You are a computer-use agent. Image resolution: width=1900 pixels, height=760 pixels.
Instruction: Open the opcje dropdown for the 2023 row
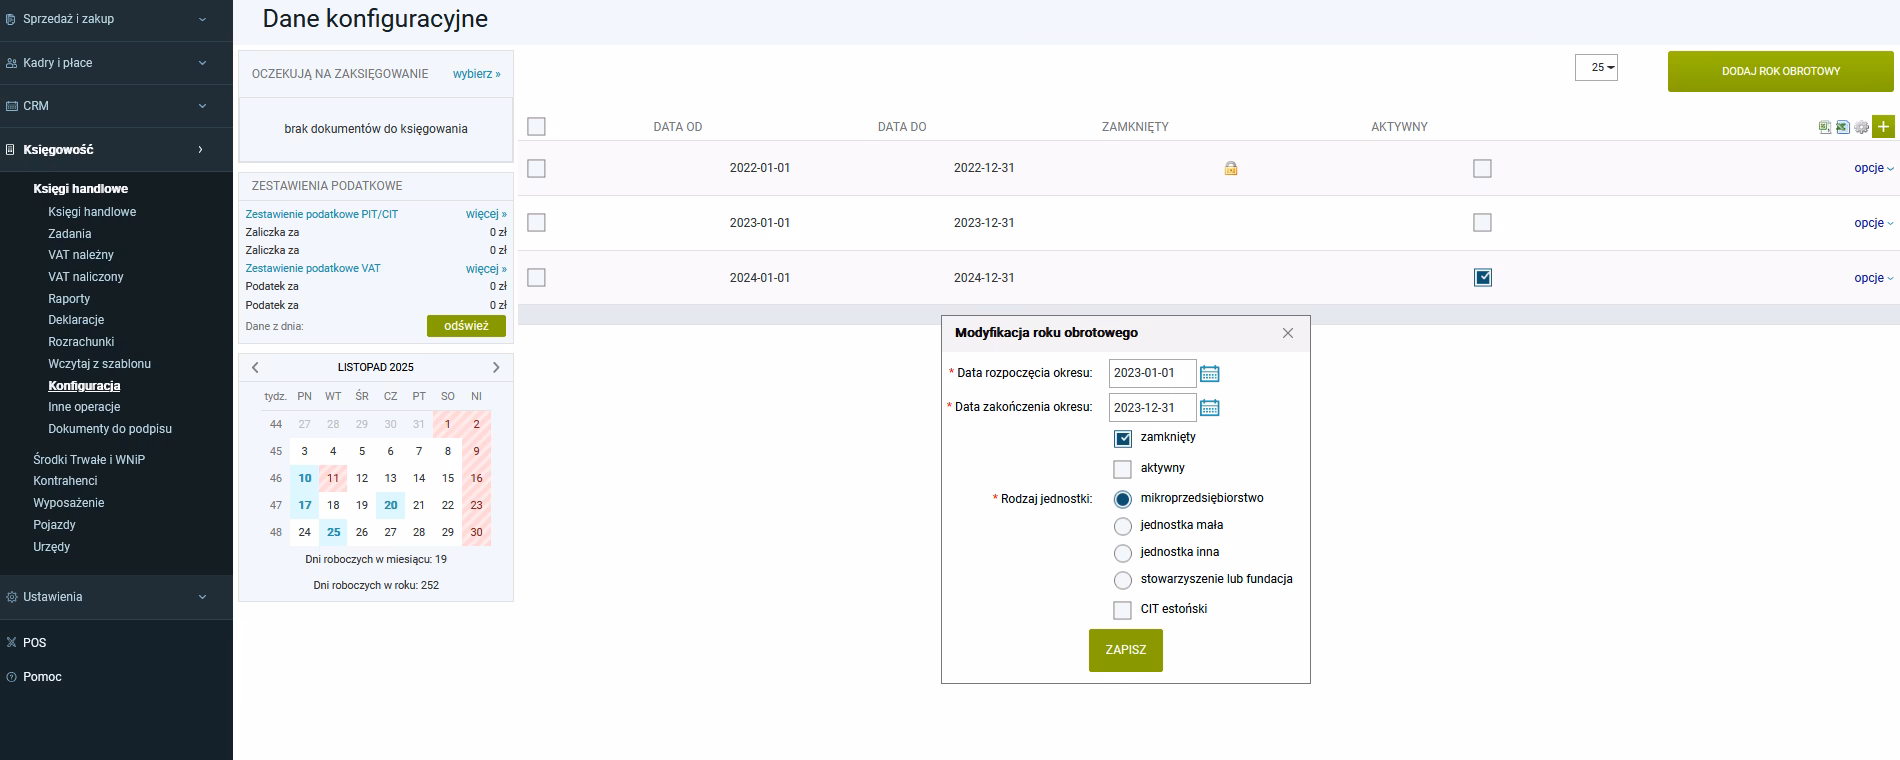pyautogui.click(x=1873, y=223)
